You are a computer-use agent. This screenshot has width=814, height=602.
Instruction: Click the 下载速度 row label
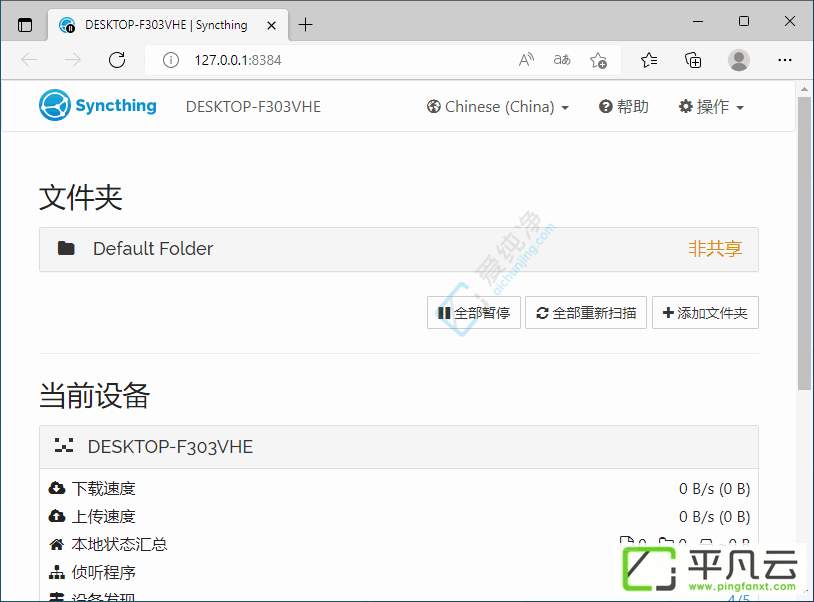pyautogui.click(x=103, y=488)
